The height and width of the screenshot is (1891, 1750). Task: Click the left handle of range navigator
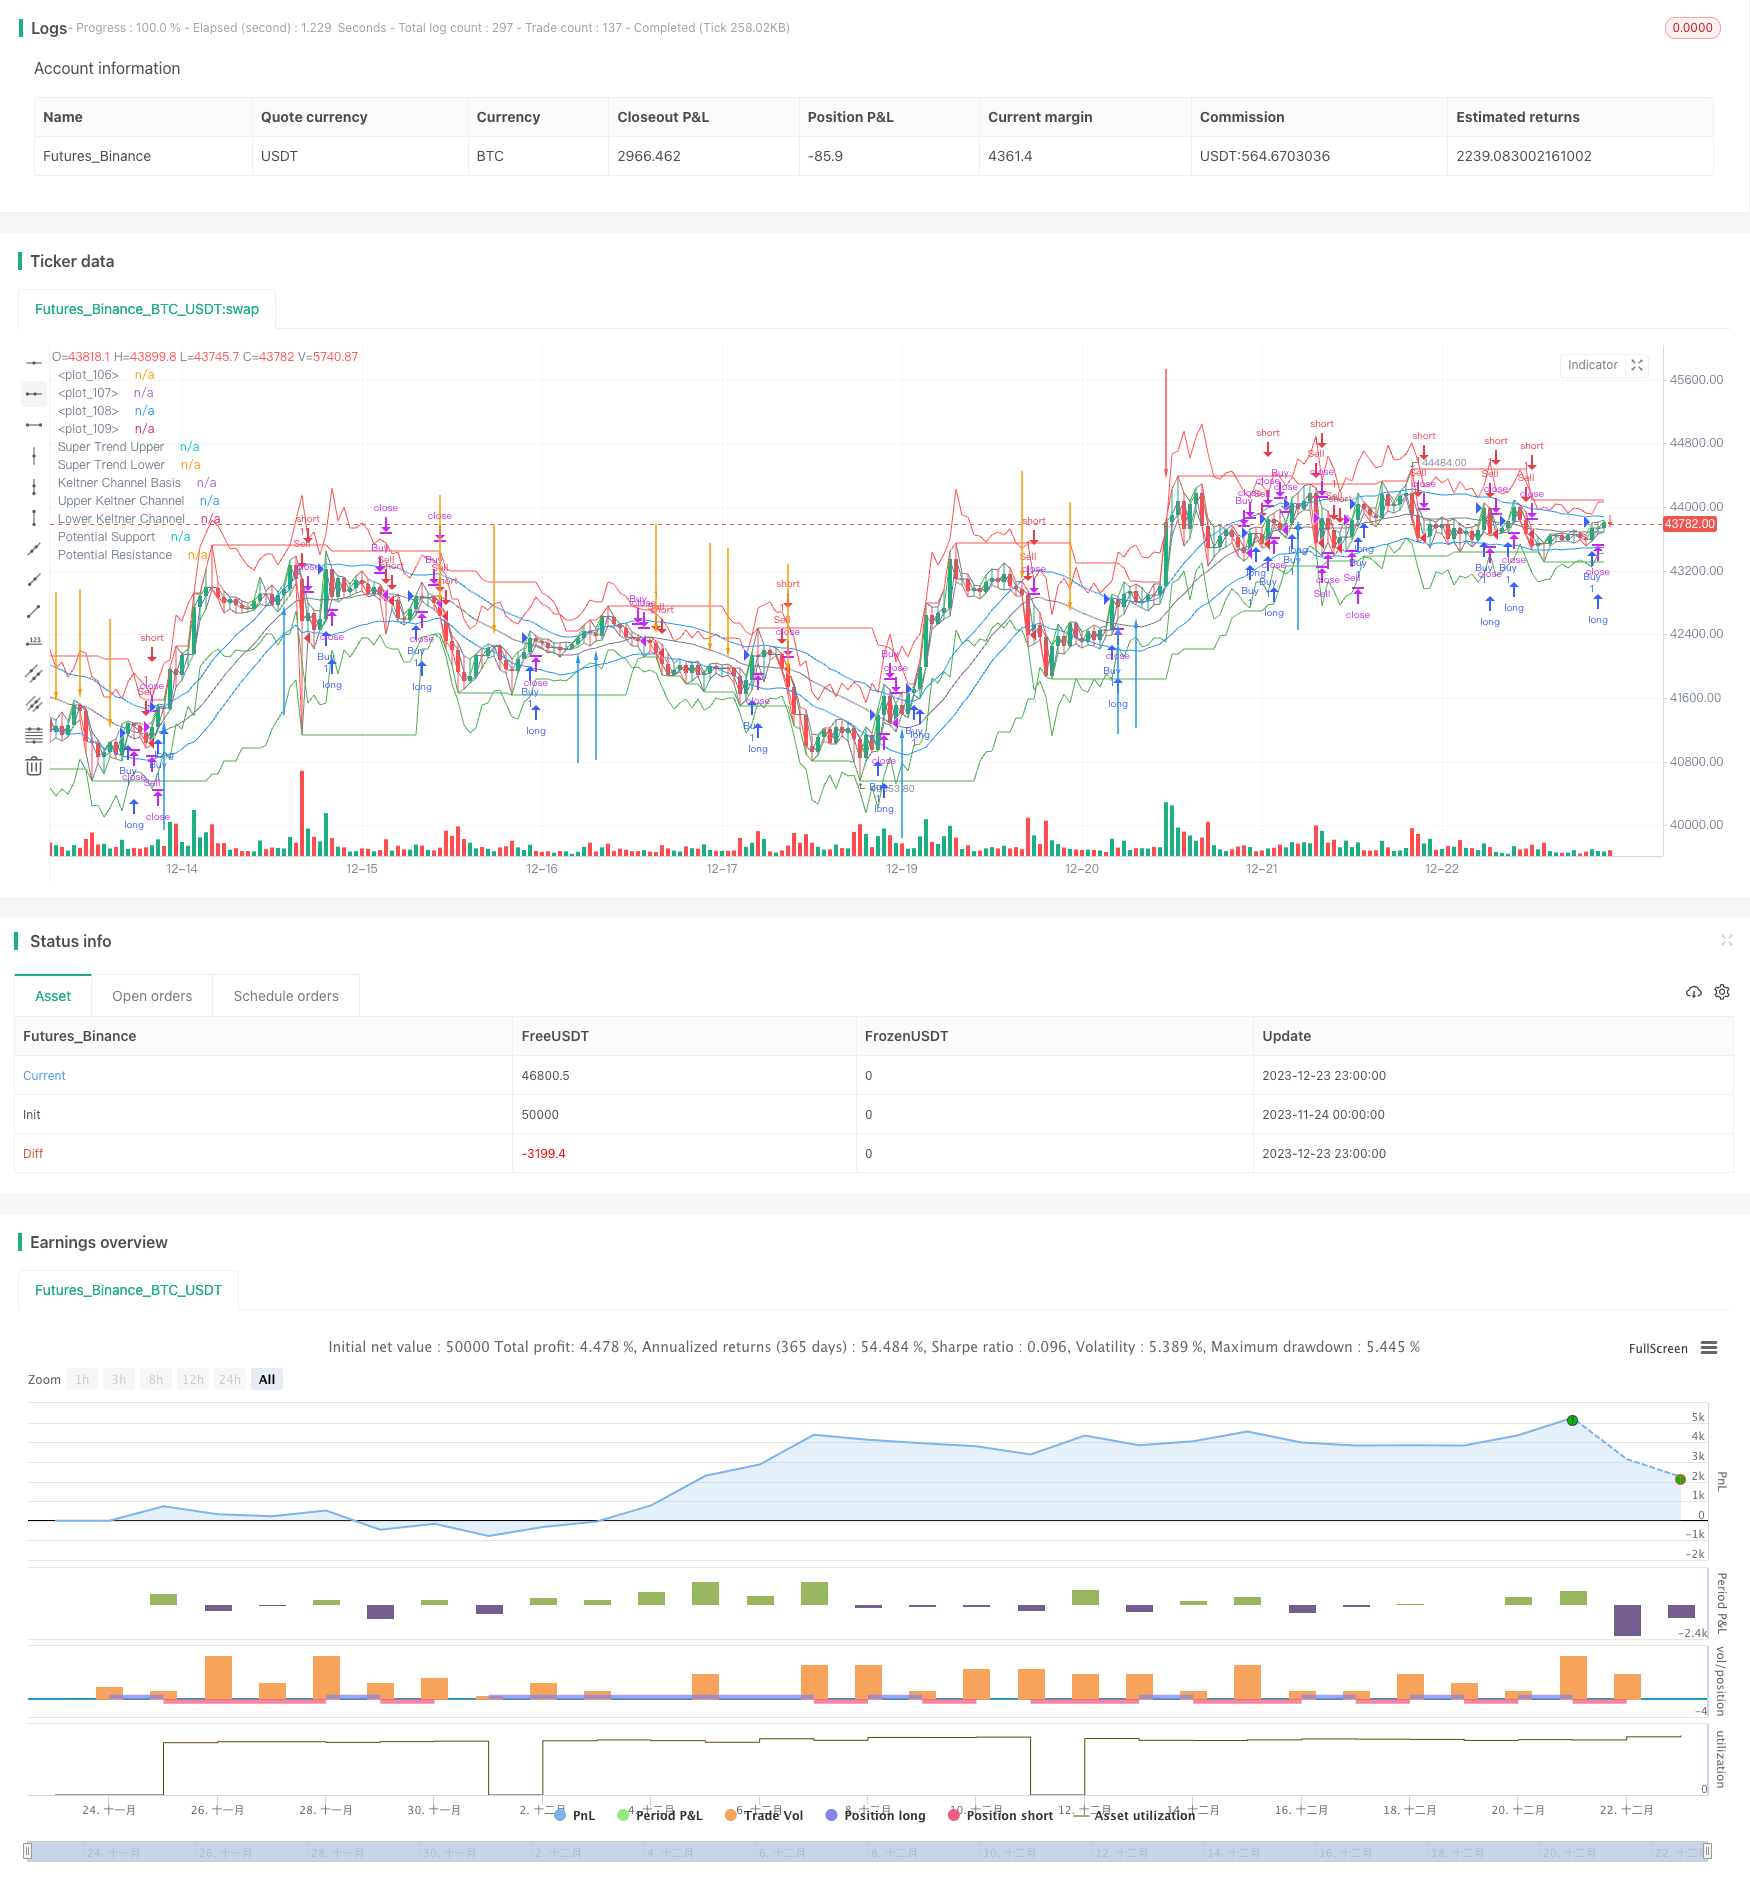28,1851
